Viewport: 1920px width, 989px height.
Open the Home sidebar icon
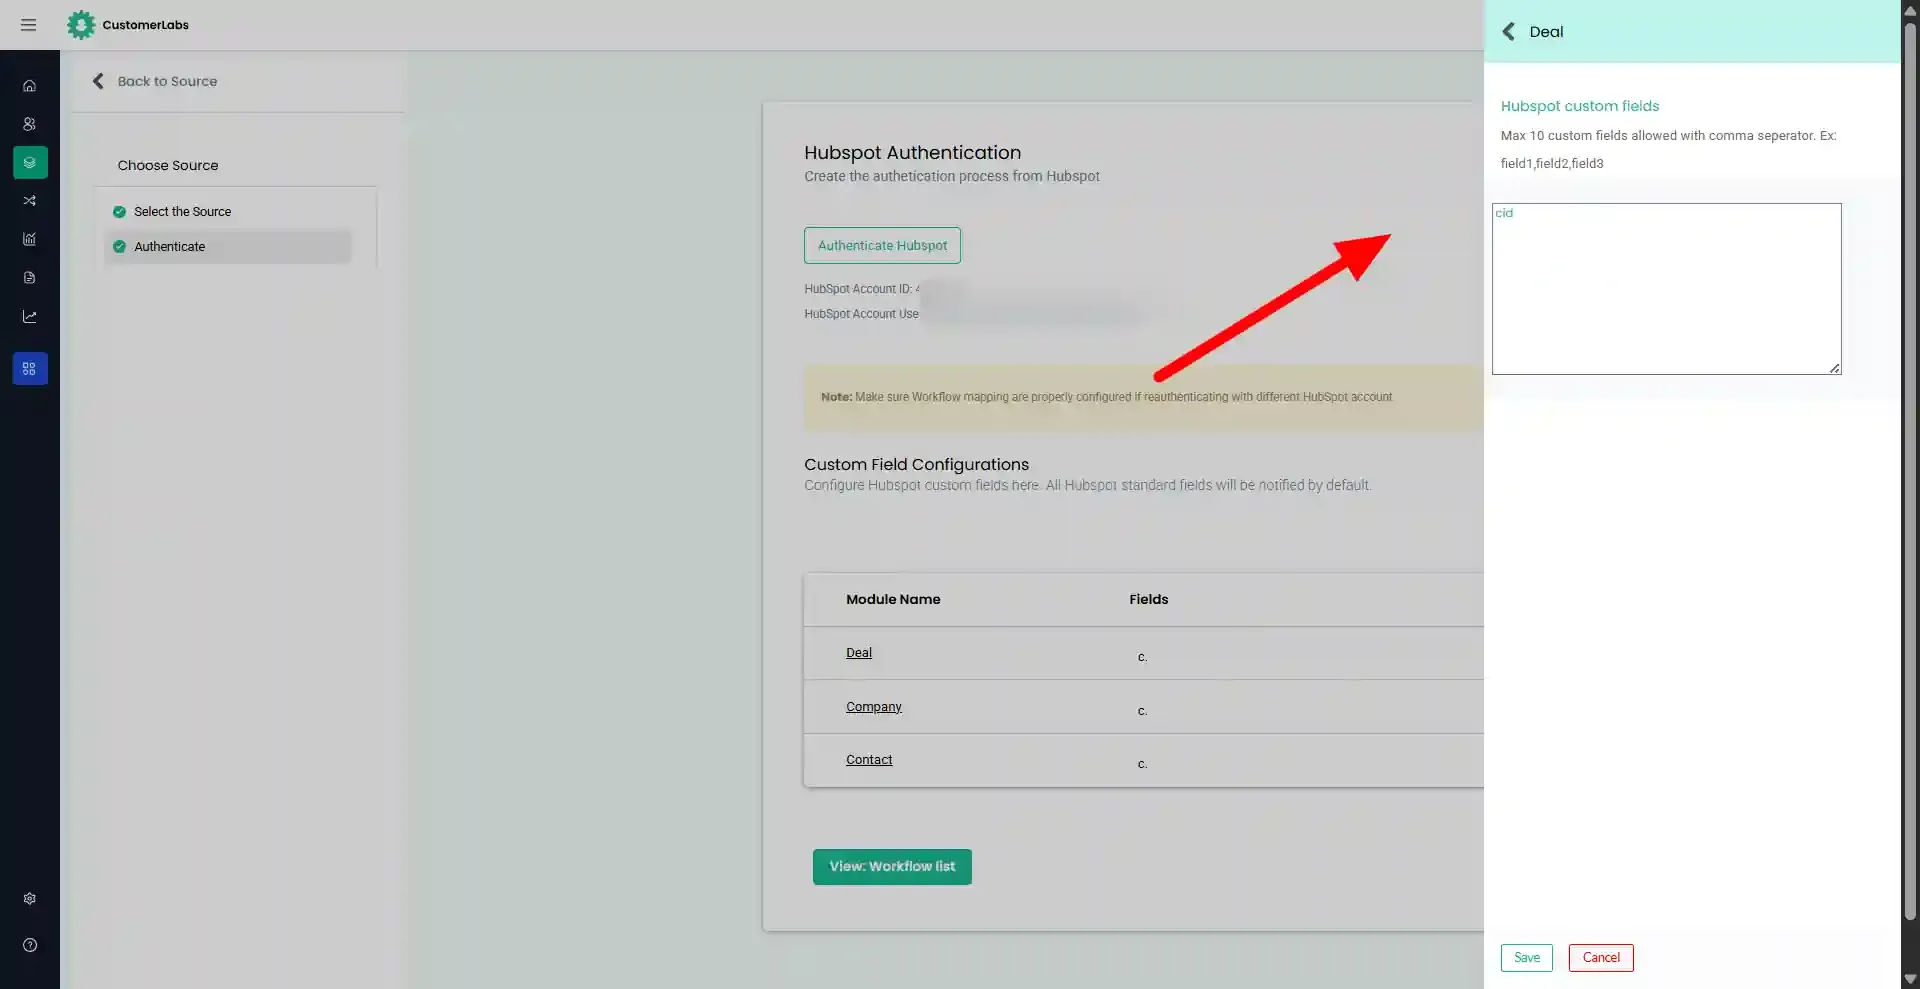click(30, 86)
